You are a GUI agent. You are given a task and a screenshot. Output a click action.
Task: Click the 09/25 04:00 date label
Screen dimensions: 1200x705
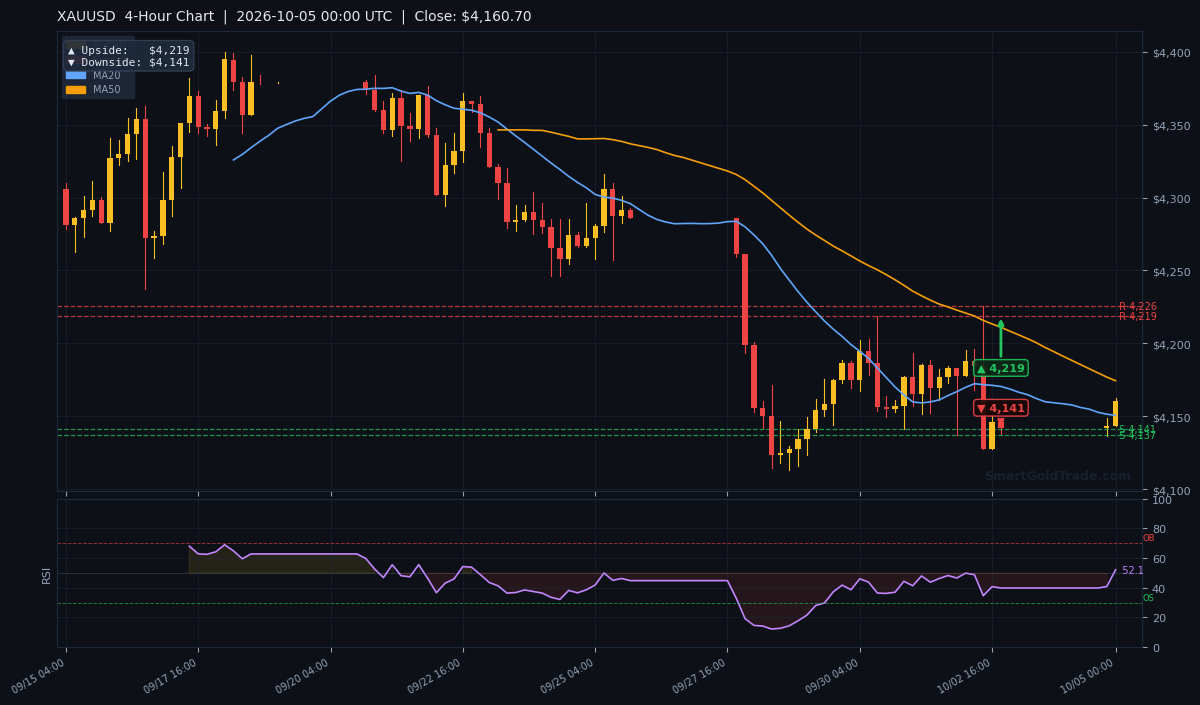pos(567,676)
